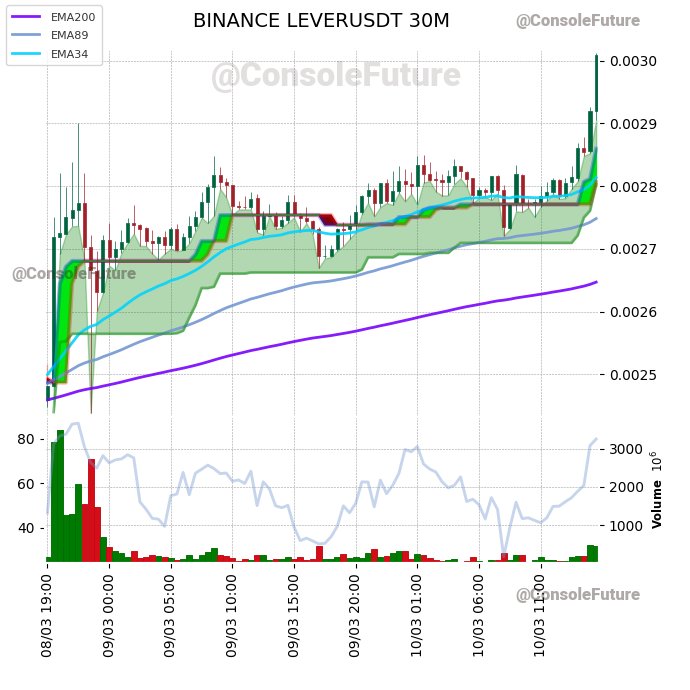Click the cyan EMA34 legend line swatch
690x690 pixels.
click(x=26, y=54)
